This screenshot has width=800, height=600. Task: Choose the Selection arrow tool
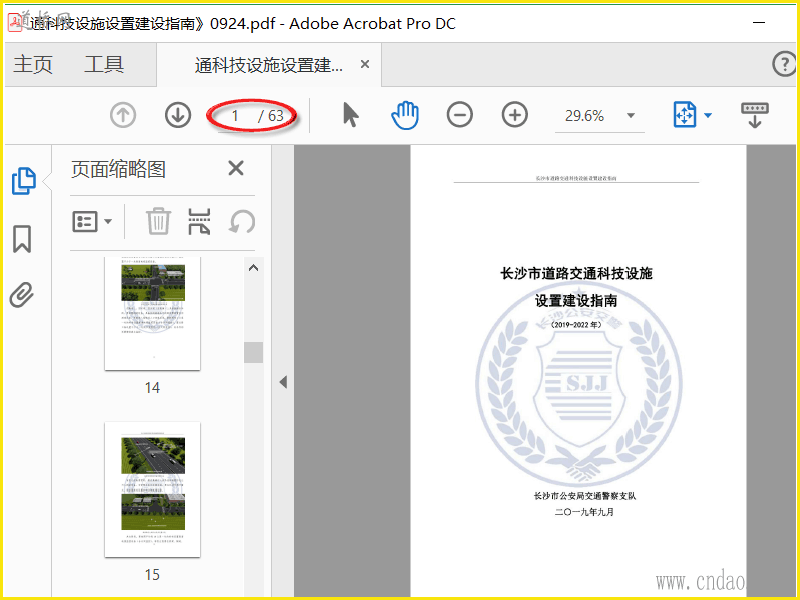point(351,114)
